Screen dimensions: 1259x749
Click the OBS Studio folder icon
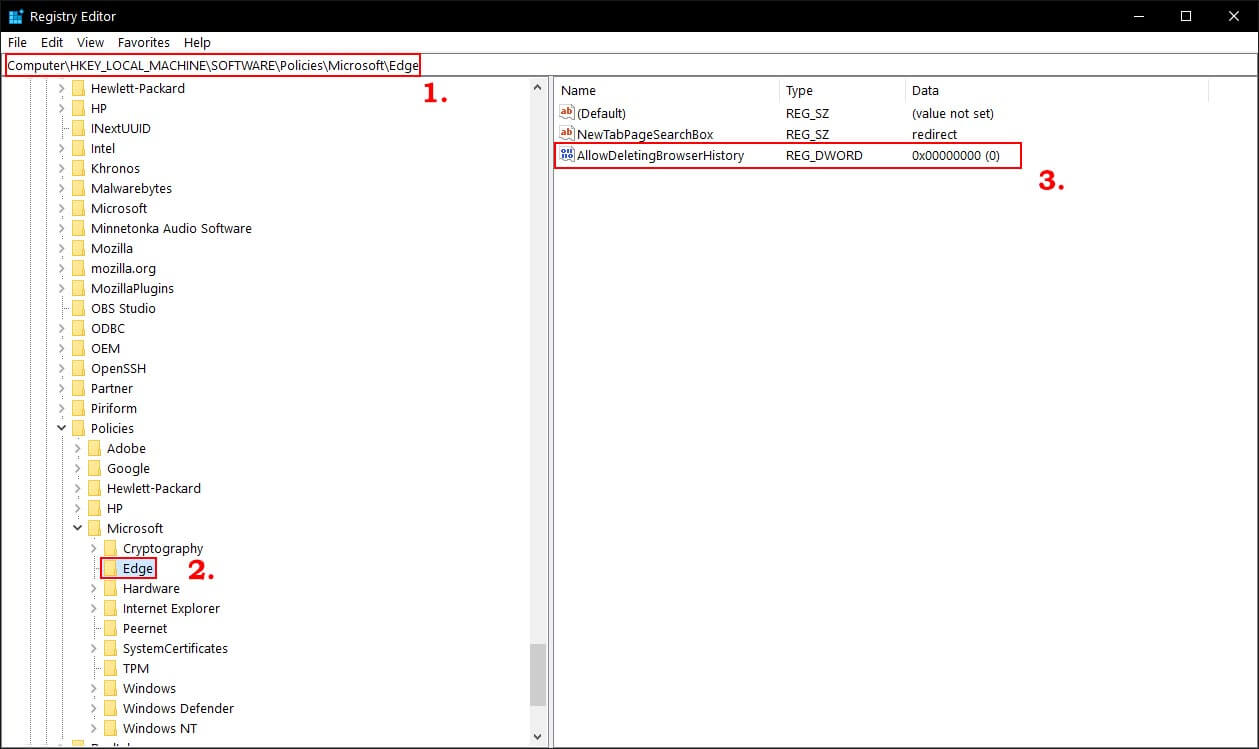[x=79, y=308]
